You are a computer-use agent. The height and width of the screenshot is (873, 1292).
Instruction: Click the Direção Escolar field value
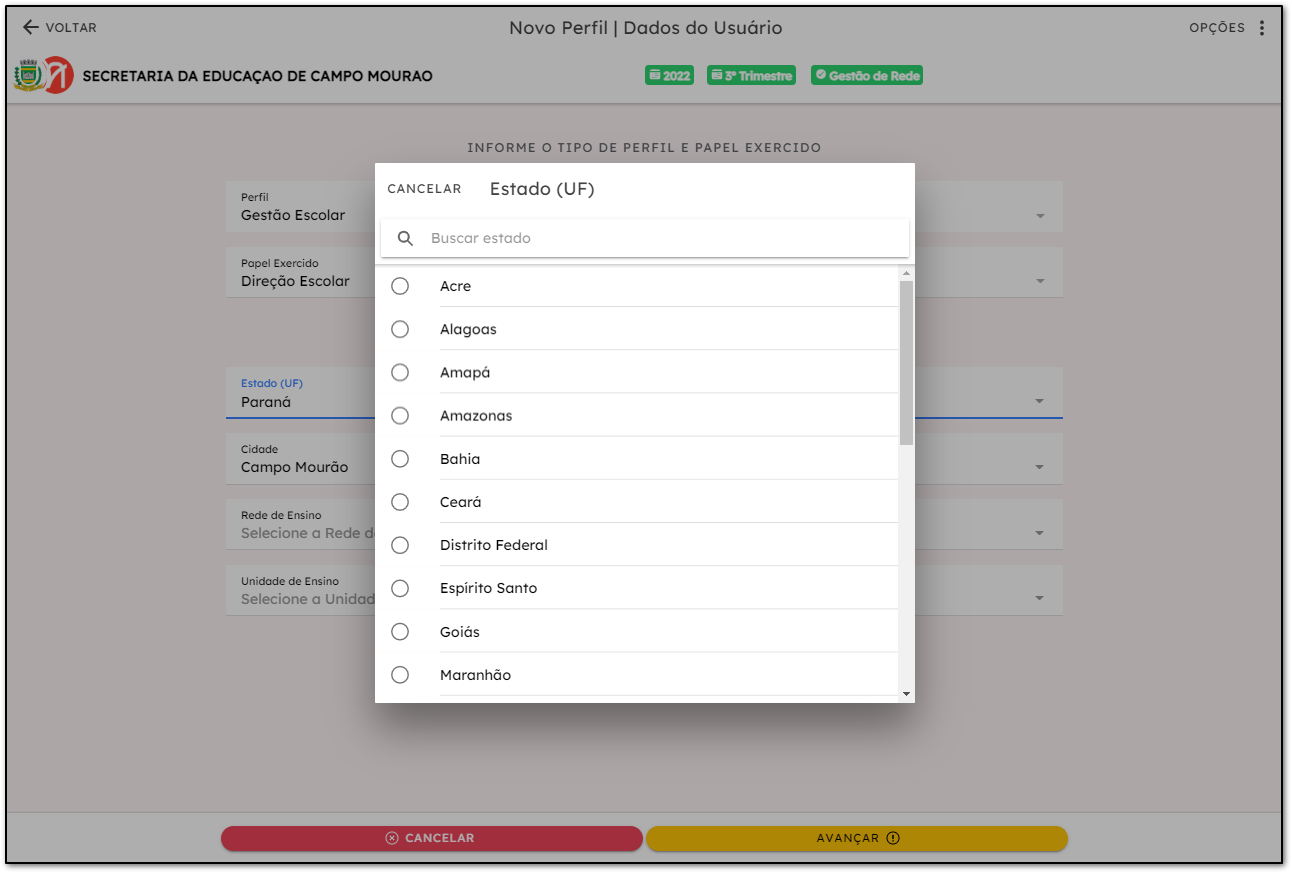[295, 281]
